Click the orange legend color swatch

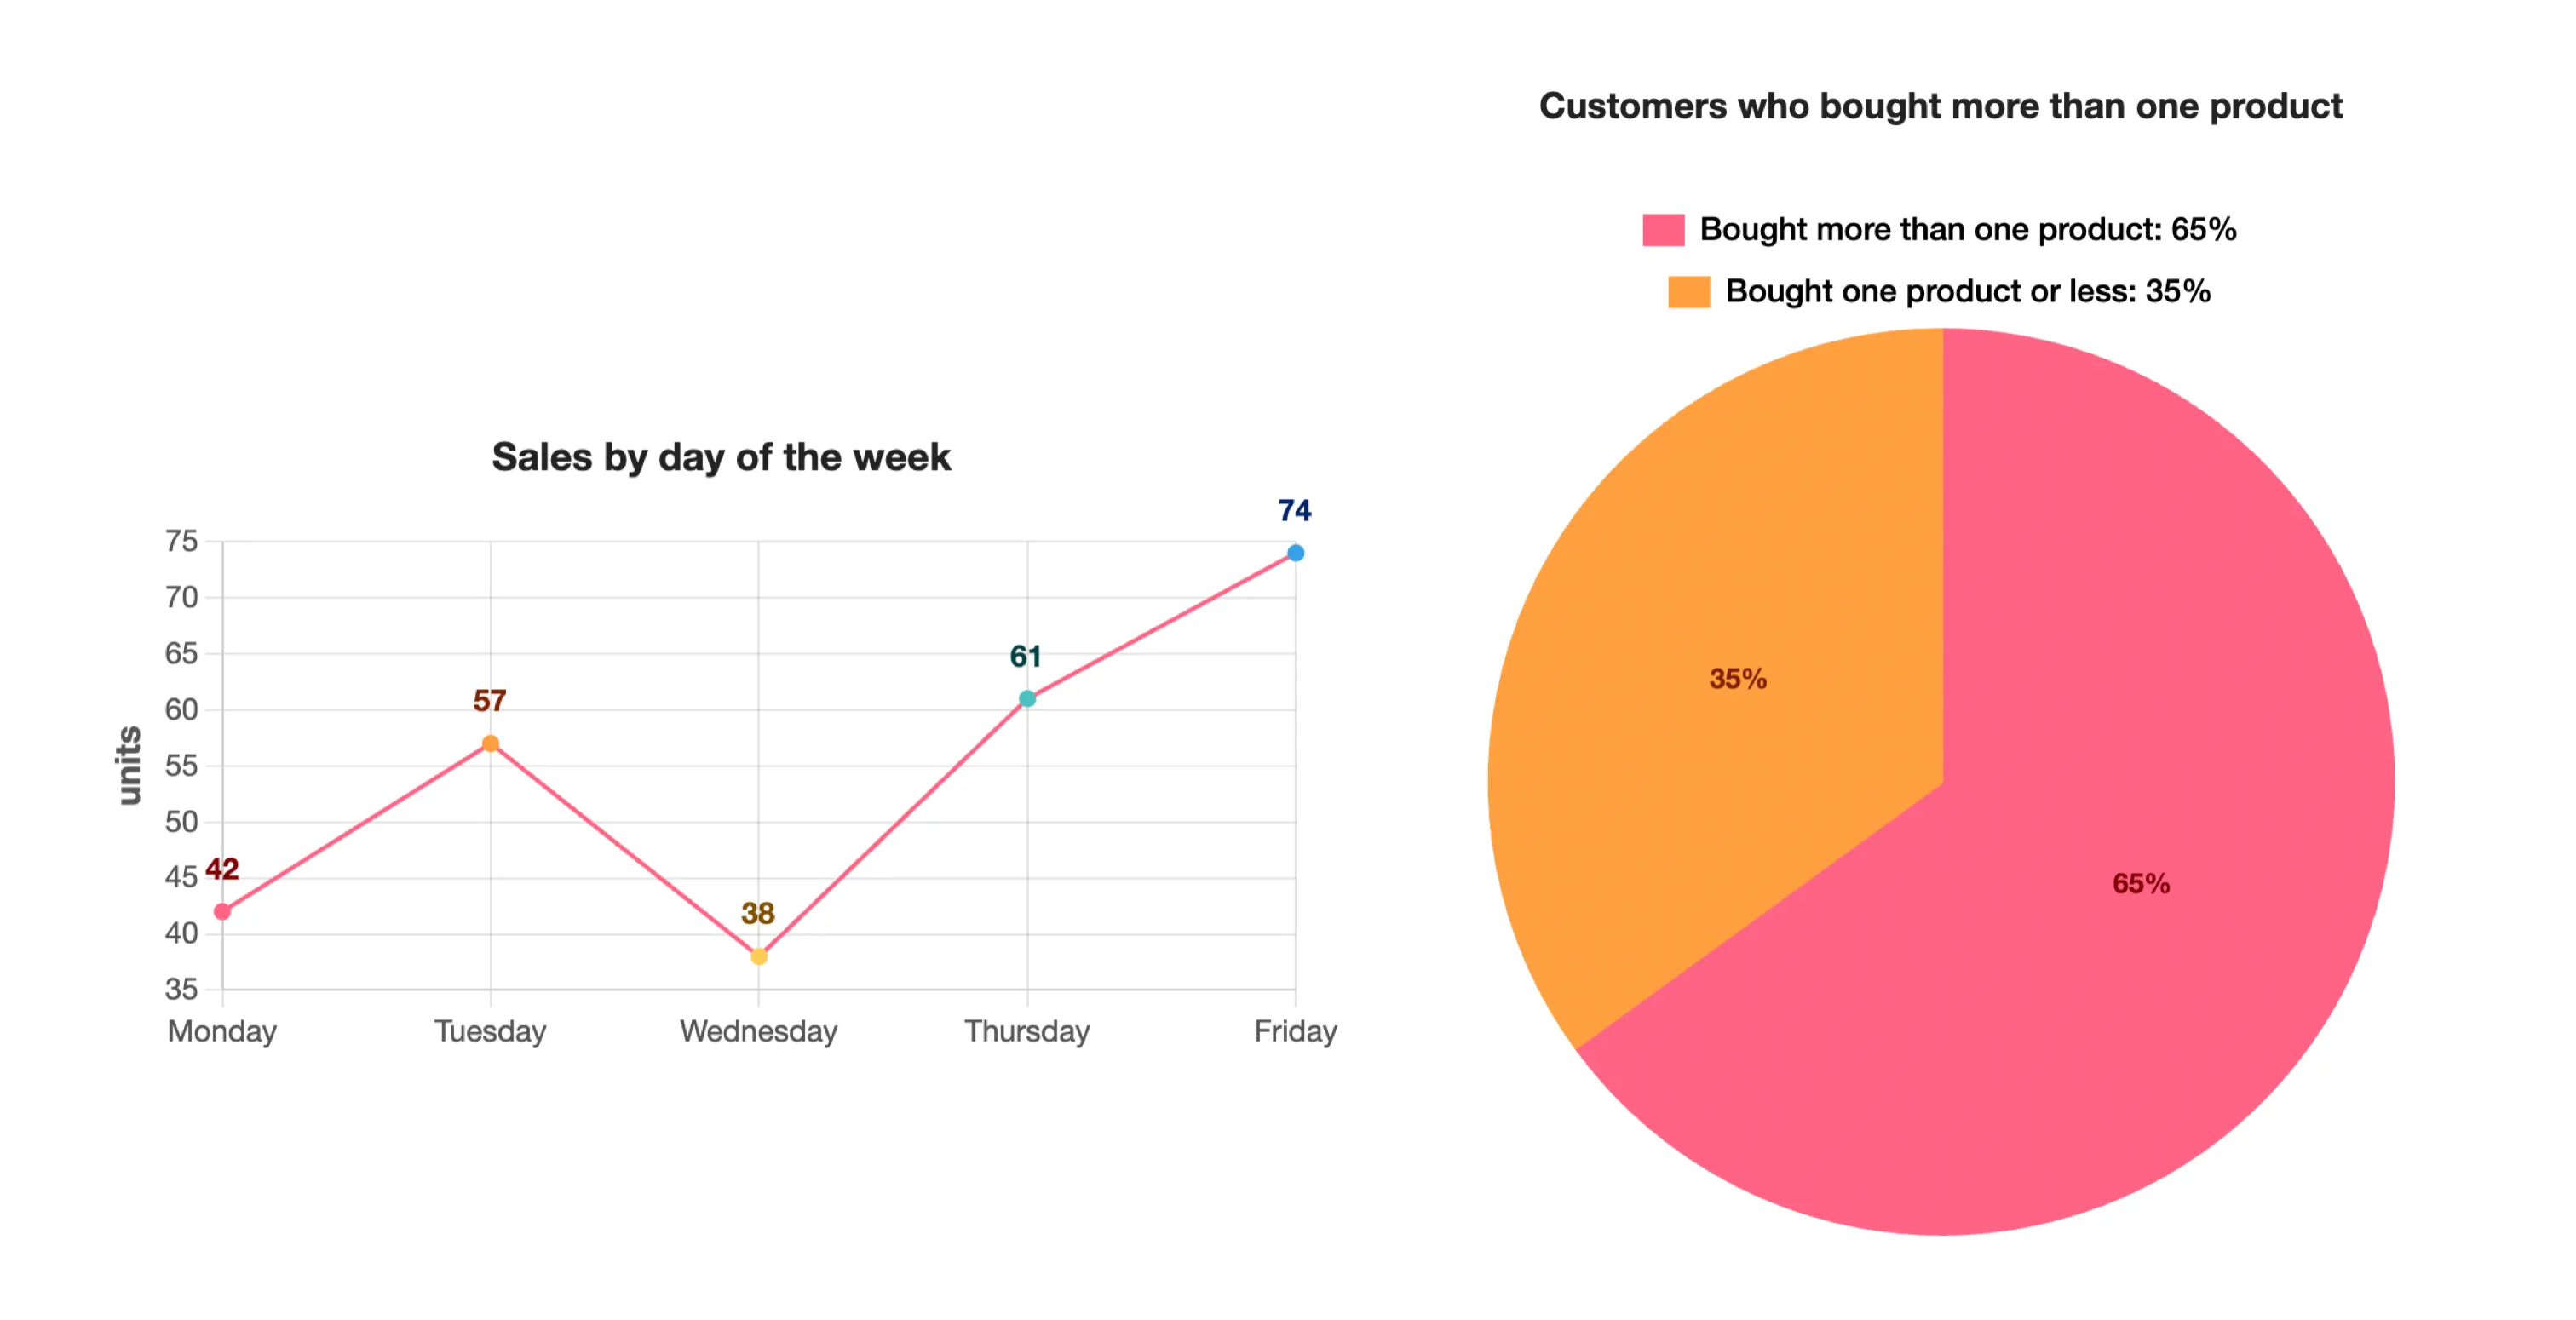pos(1689,292)
